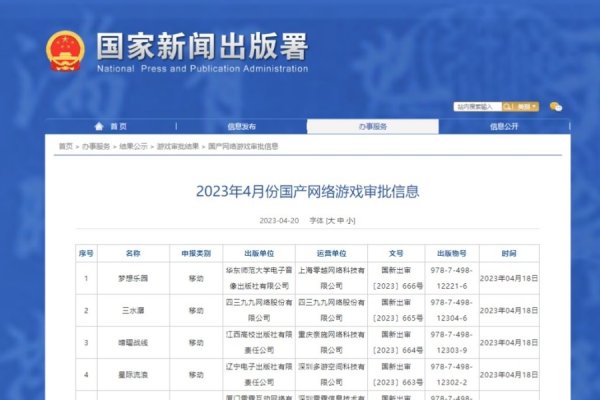Click operator 上海零越网络科技有限公司
The height and width of the screenshot is (400, 600).
click(x=331, y=278)
